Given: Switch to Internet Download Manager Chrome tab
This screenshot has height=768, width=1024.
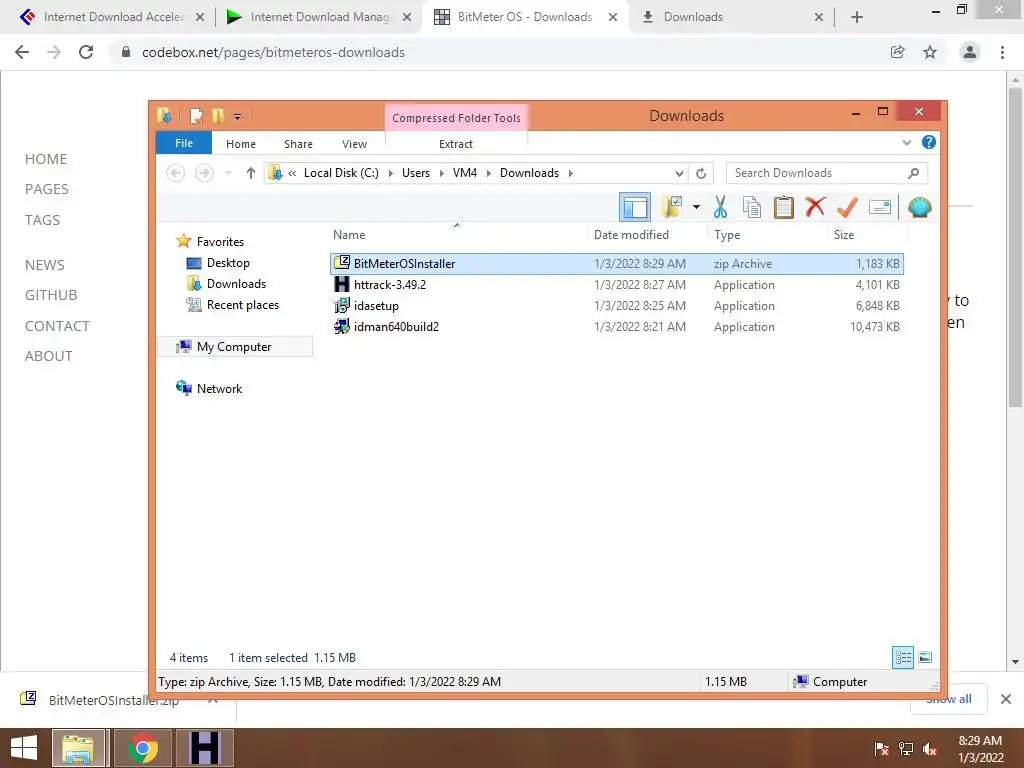Looking at the screenshot, I should pyautogui.click(x=319, y=17).
